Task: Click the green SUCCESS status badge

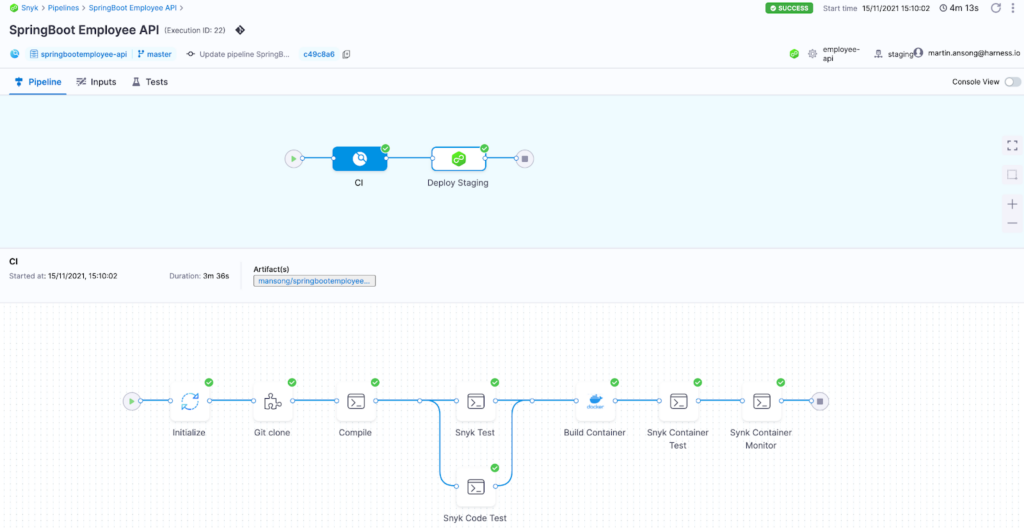Action: click(x=789, y=8)
